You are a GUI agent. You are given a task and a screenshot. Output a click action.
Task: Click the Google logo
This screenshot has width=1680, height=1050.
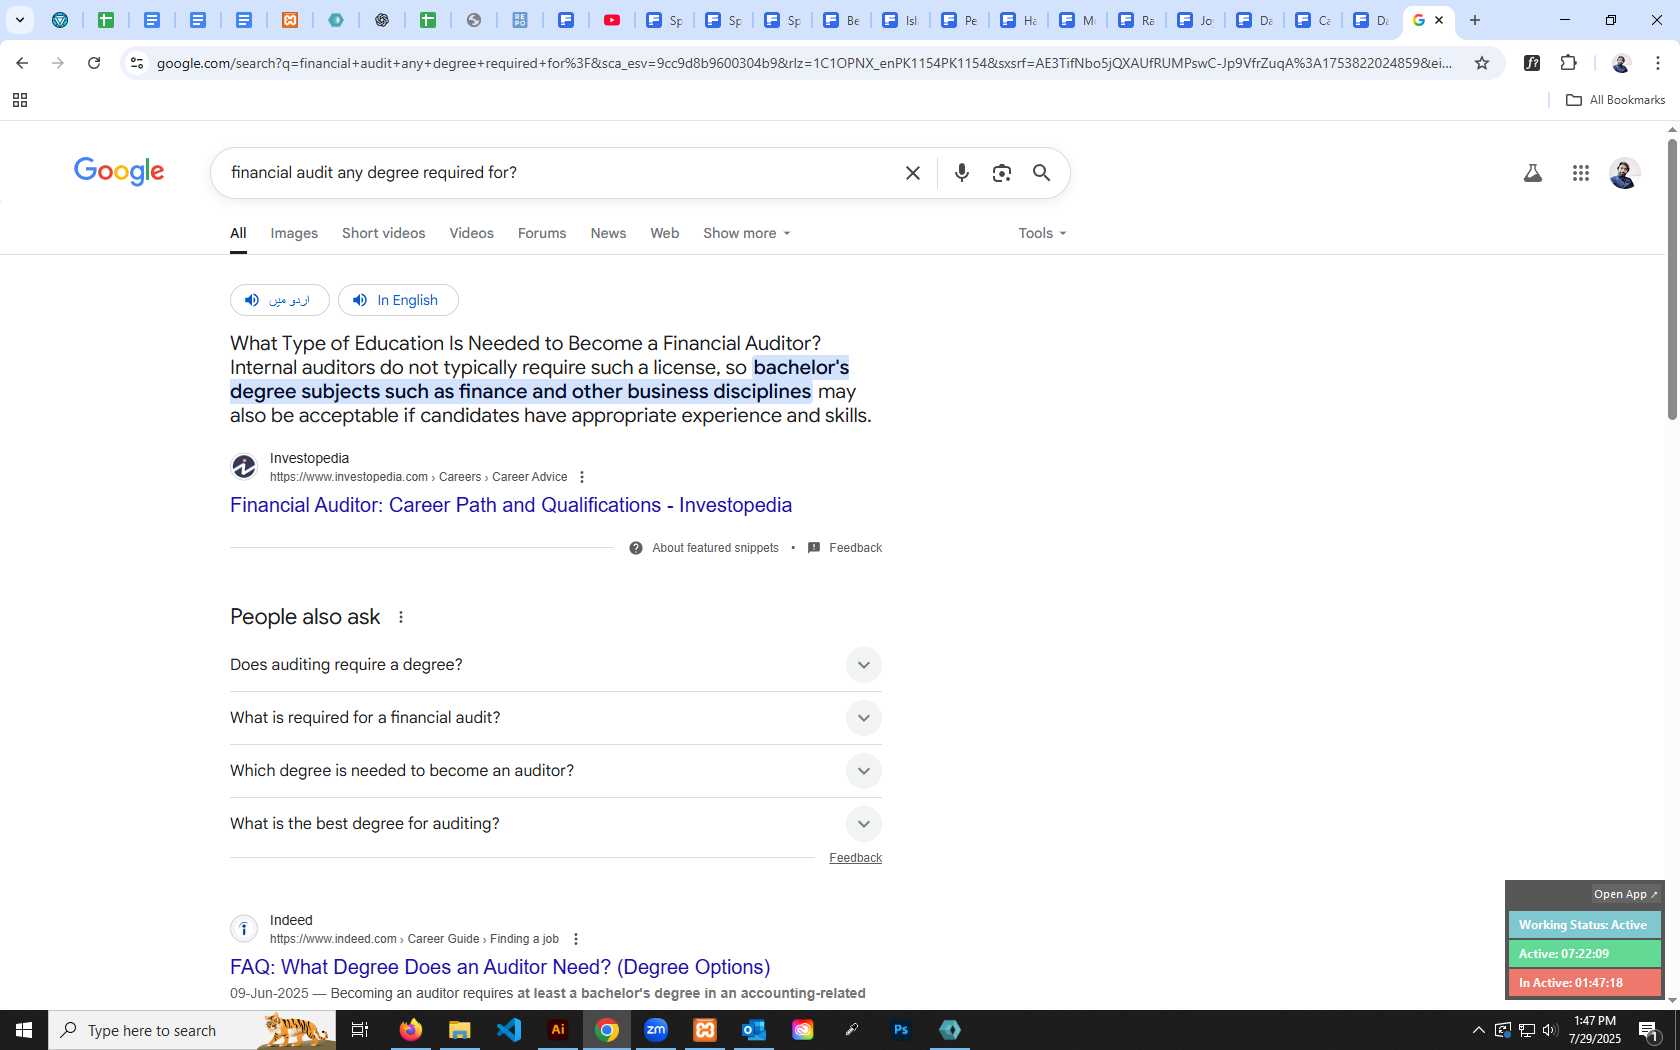pos(119,172)
